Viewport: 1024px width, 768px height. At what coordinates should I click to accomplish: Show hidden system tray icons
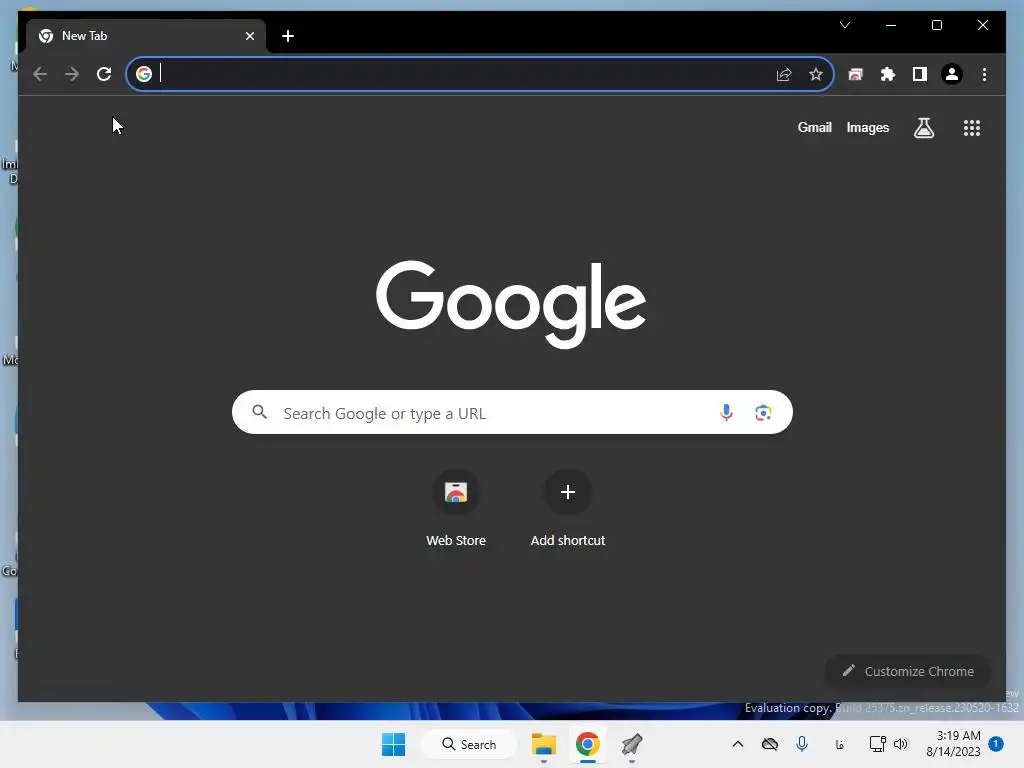coord(738,744)
